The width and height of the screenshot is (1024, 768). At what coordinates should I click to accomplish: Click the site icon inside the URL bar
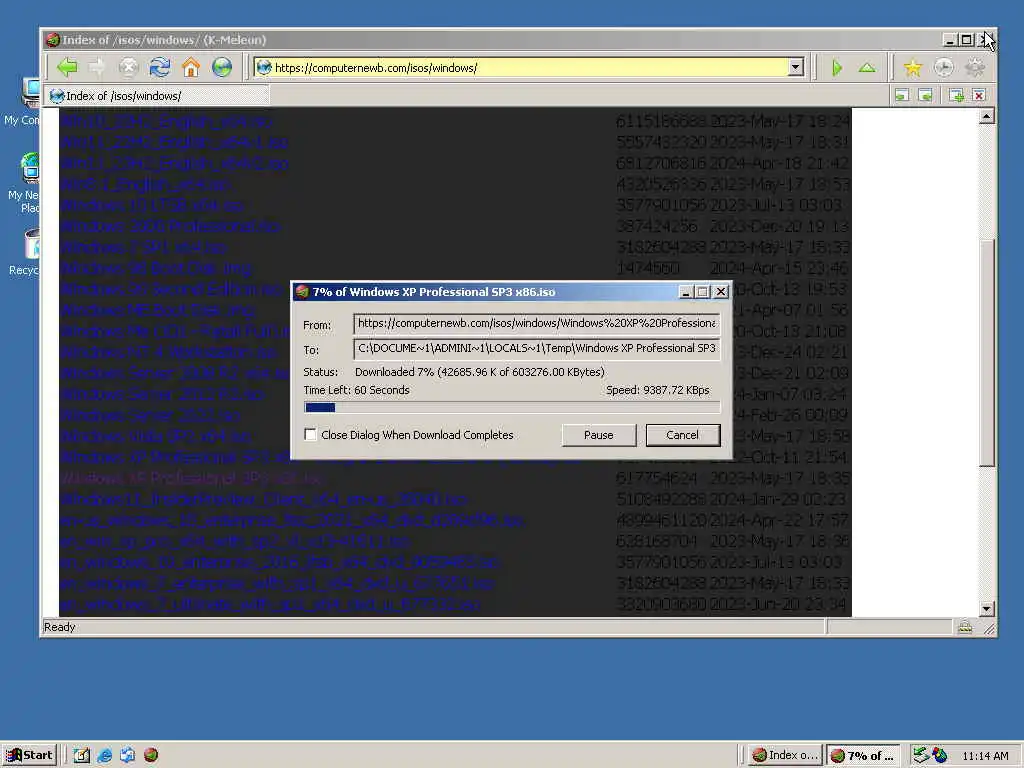264,67
